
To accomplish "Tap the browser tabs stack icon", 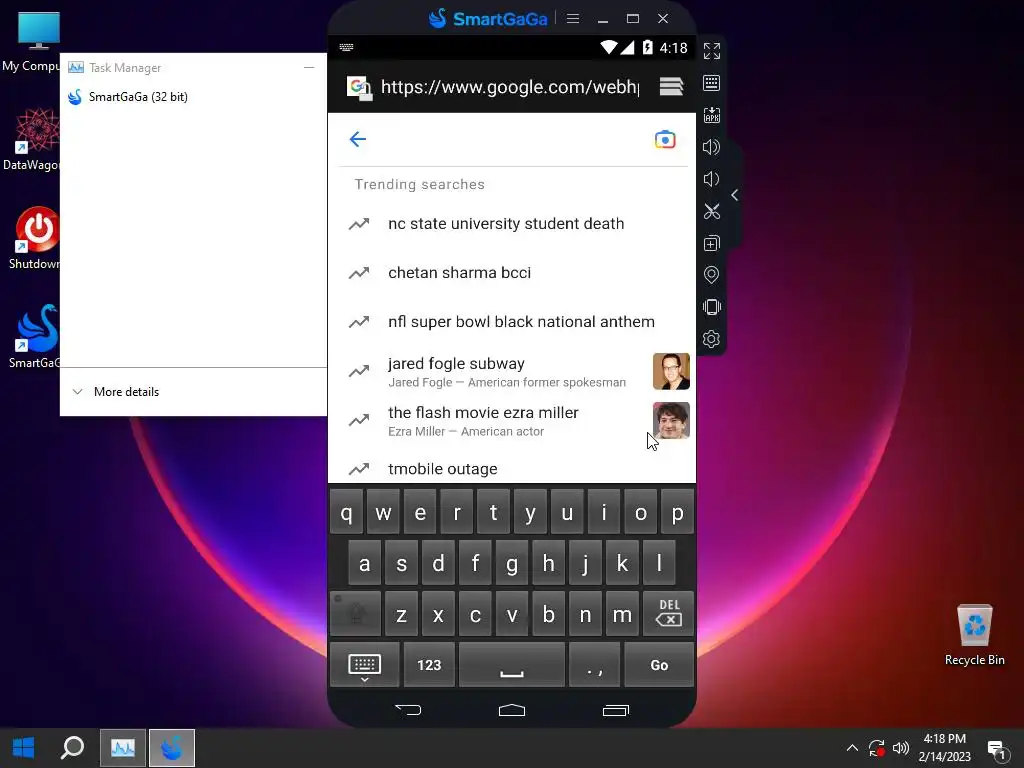I will [671, 86].
